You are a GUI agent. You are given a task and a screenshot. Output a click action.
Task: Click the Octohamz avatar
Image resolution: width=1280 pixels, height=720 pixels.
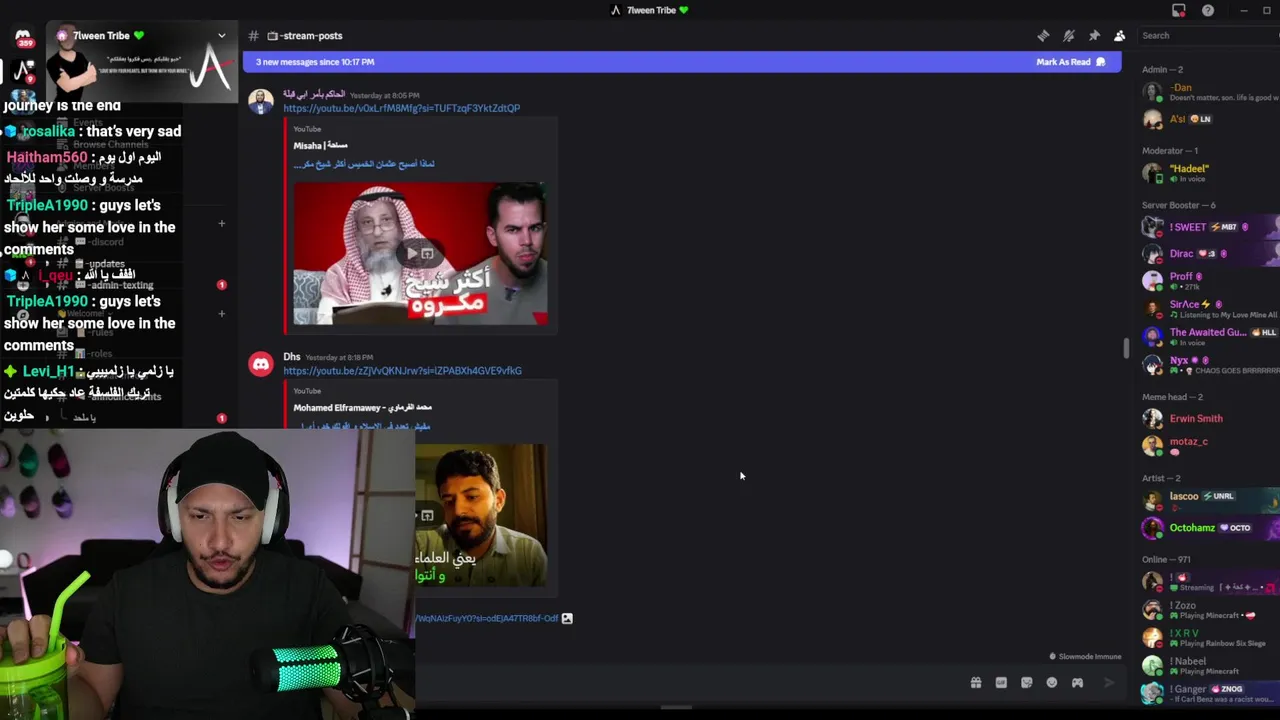[x=1153, y=527]
